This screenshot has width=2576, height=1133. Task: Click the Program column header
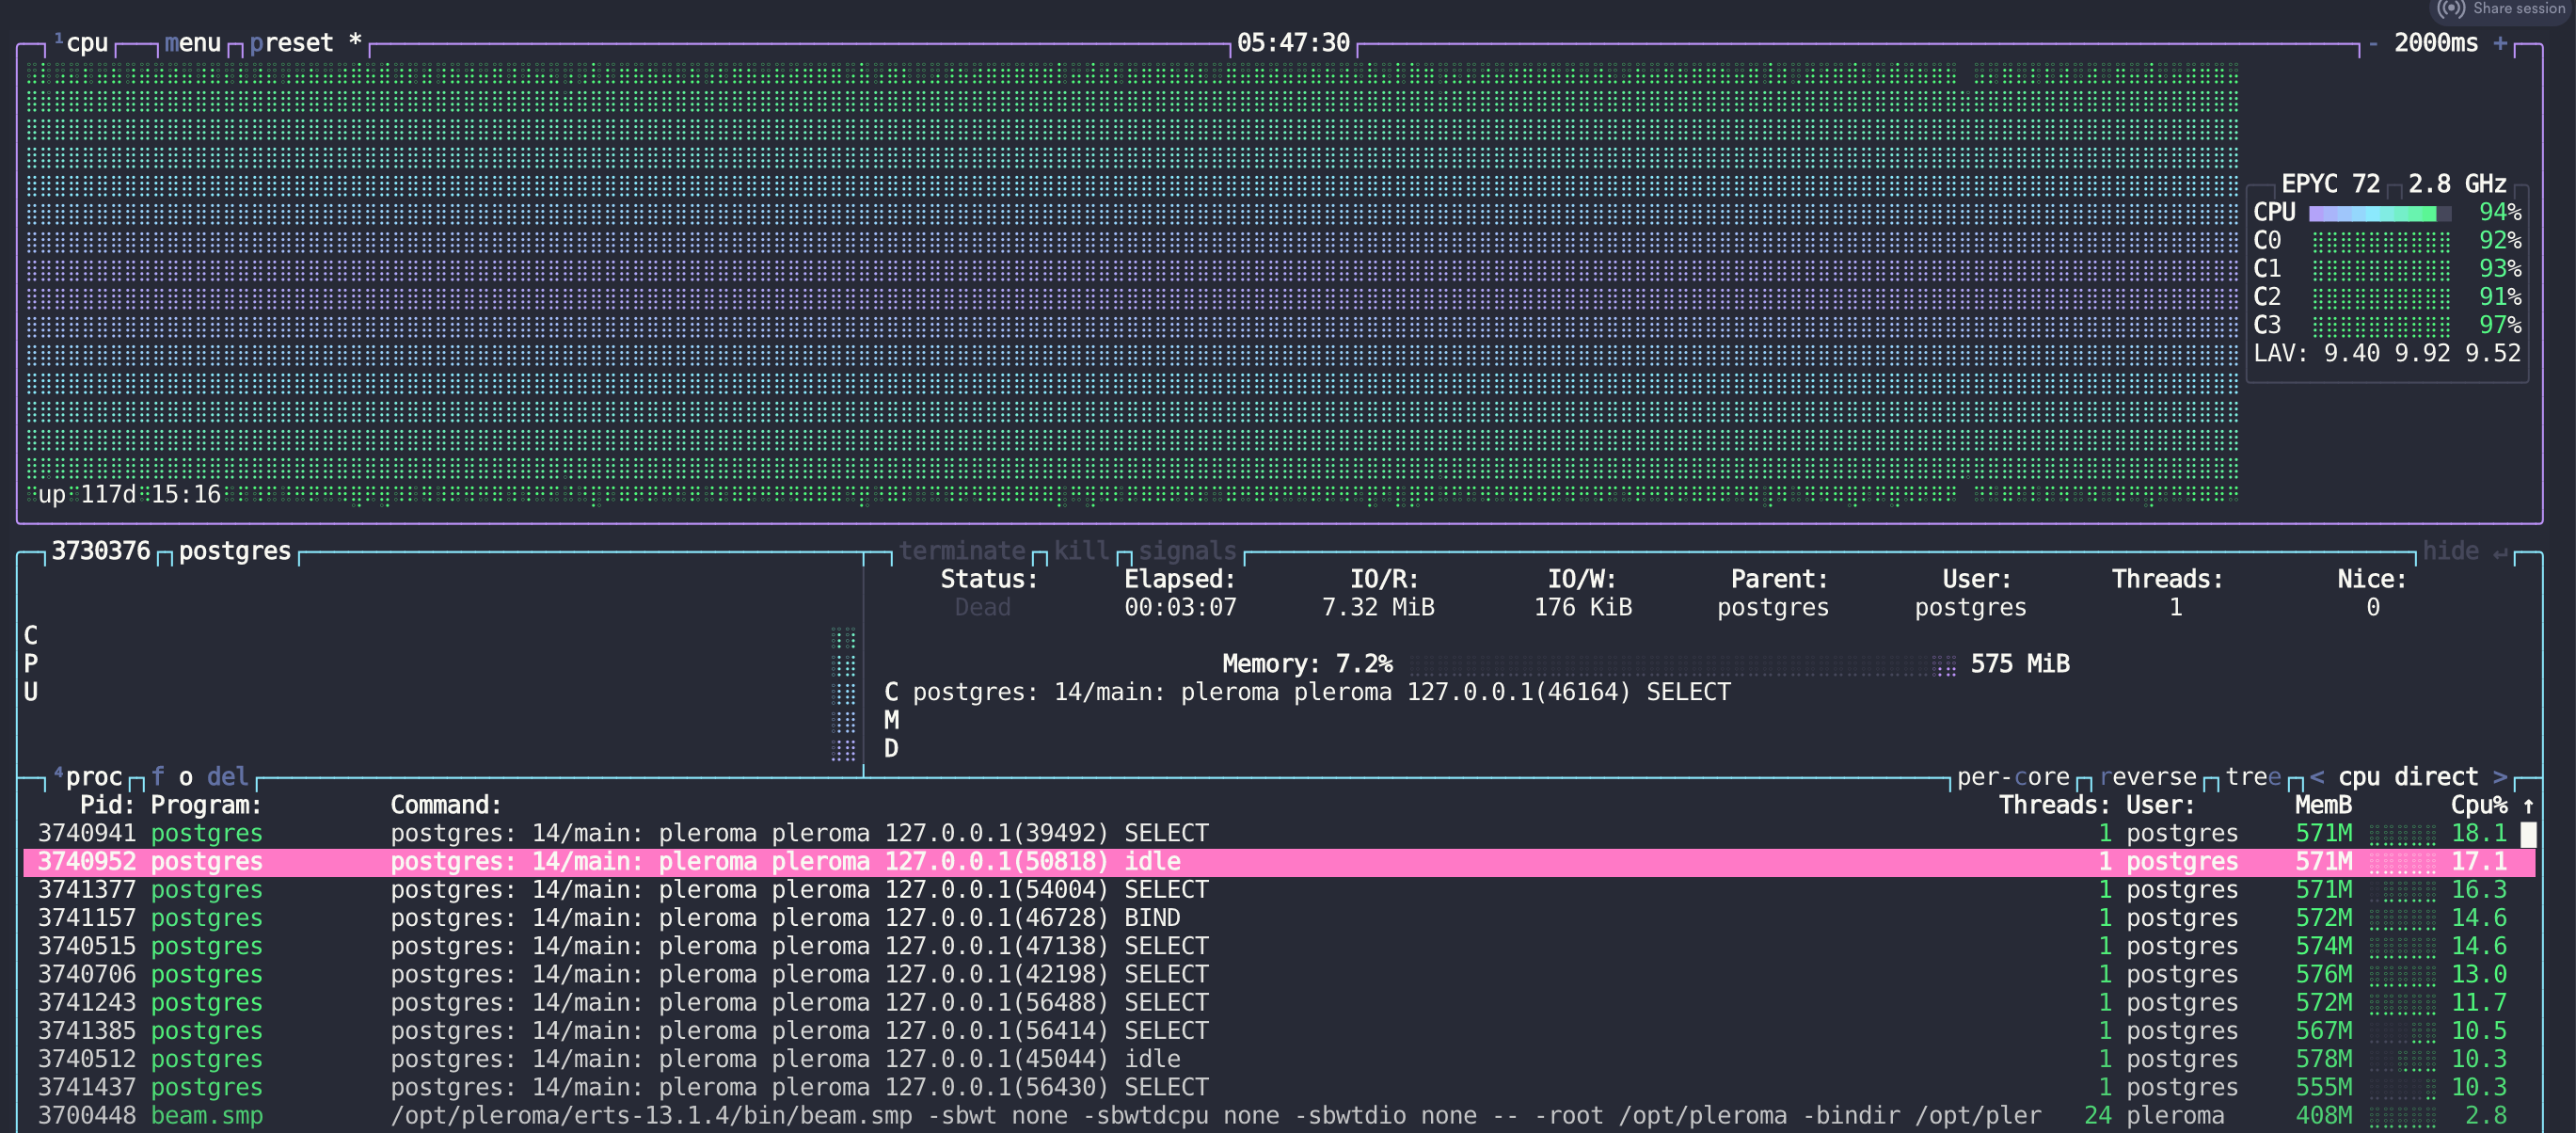[x=206, y=805]
